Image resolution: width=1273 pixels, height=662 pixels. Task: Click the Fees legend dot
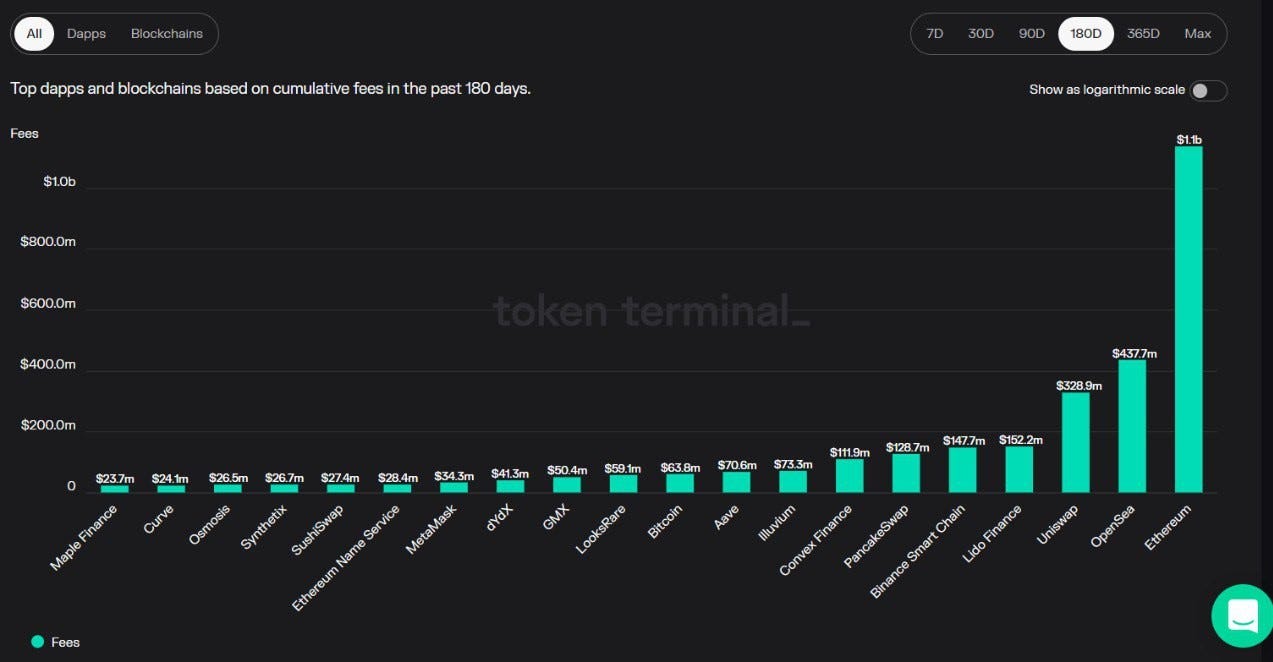38,642
